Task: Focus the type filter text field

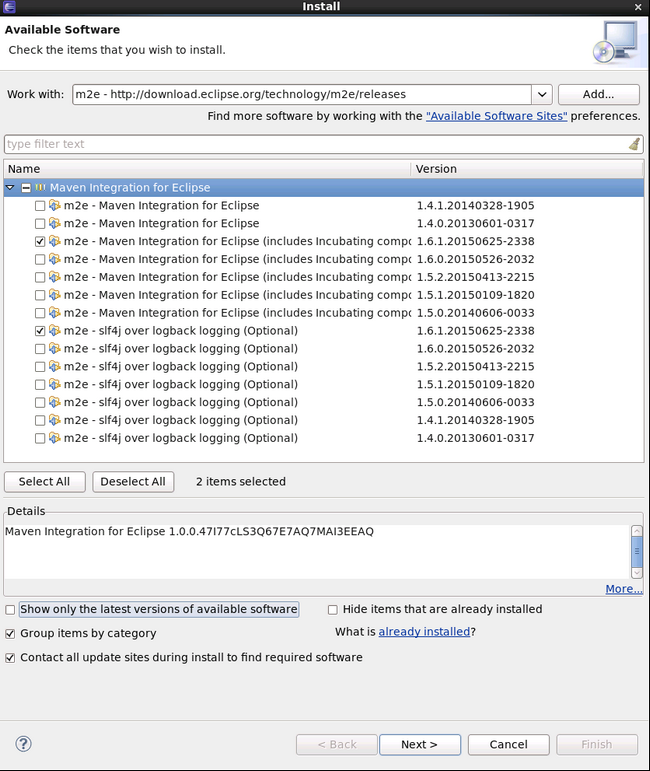Action: coord(315,144)
